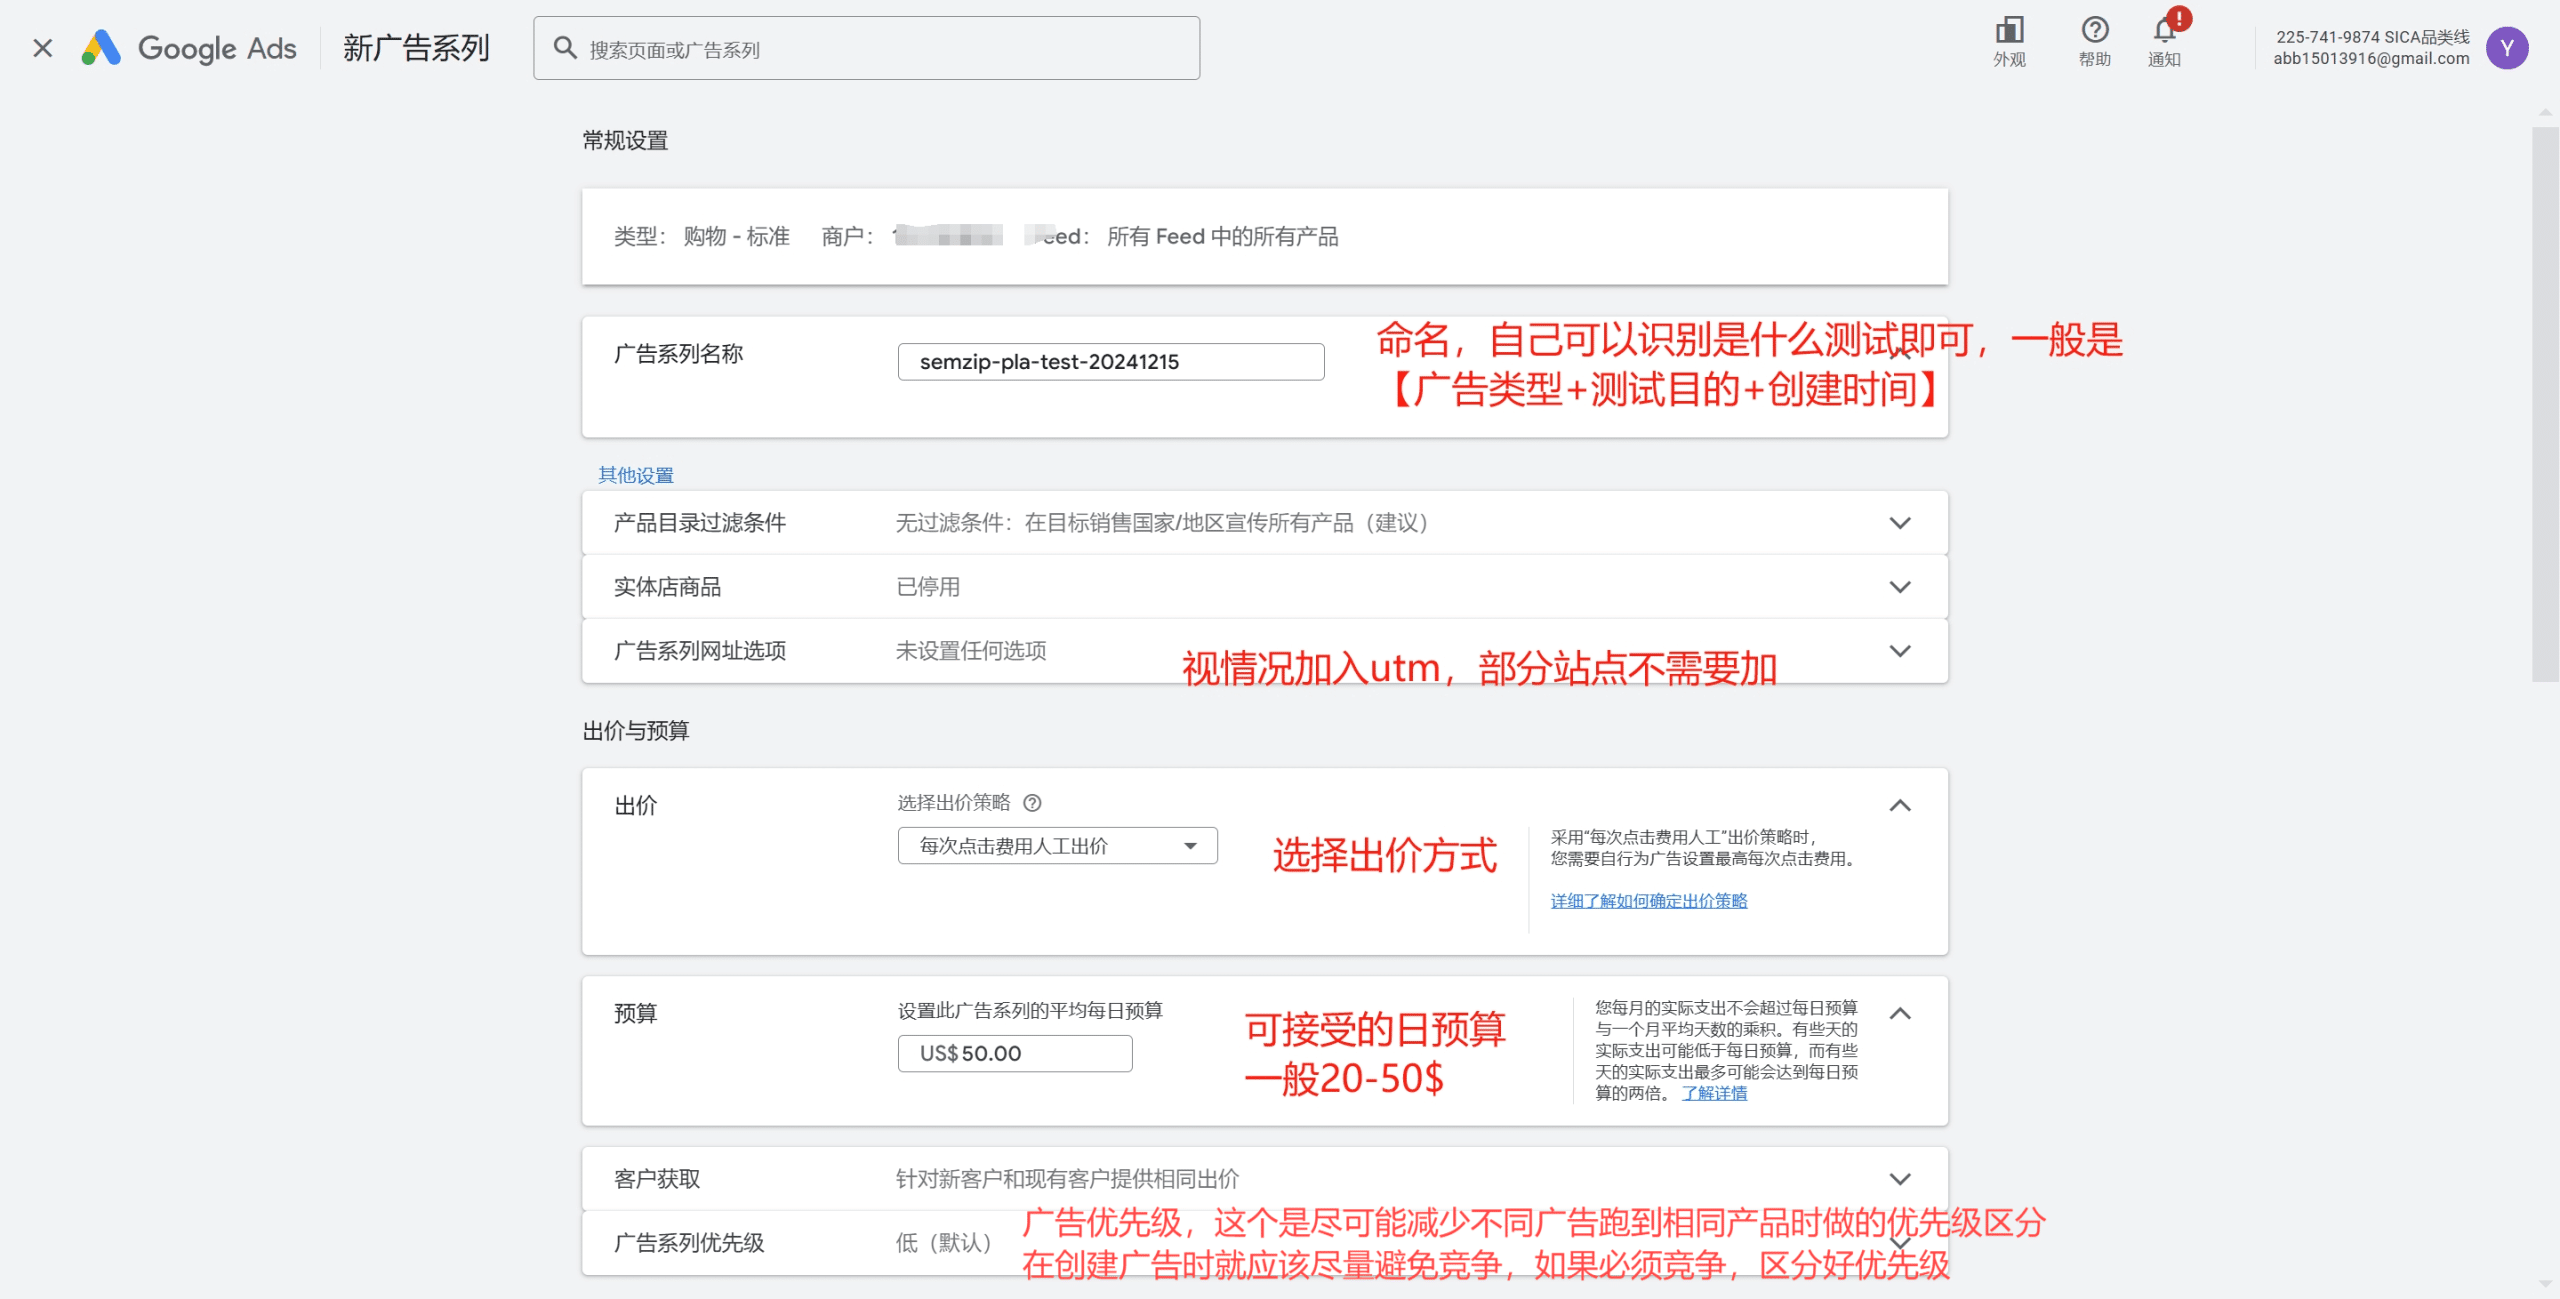Open the Appearance (外观) icon
Image resolution: width=2560 pixels, height=1299 pixels.
[2009, 42]
